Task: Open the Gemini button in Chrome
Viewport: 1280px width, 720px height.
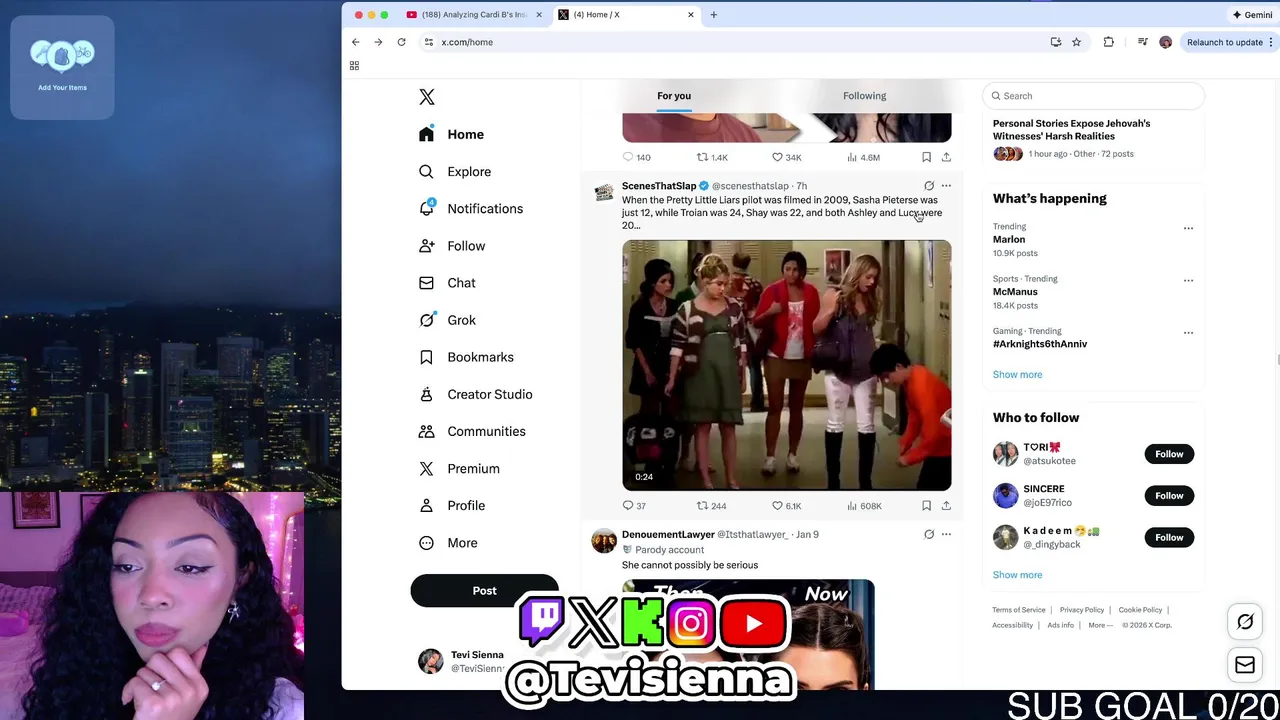Action: click(x=1253, y=15)
